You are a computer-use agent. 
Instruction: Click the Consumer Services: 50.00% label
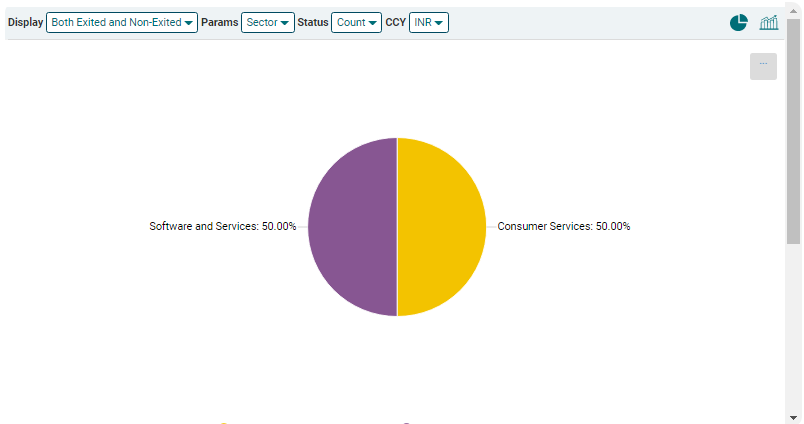[564, 227]
